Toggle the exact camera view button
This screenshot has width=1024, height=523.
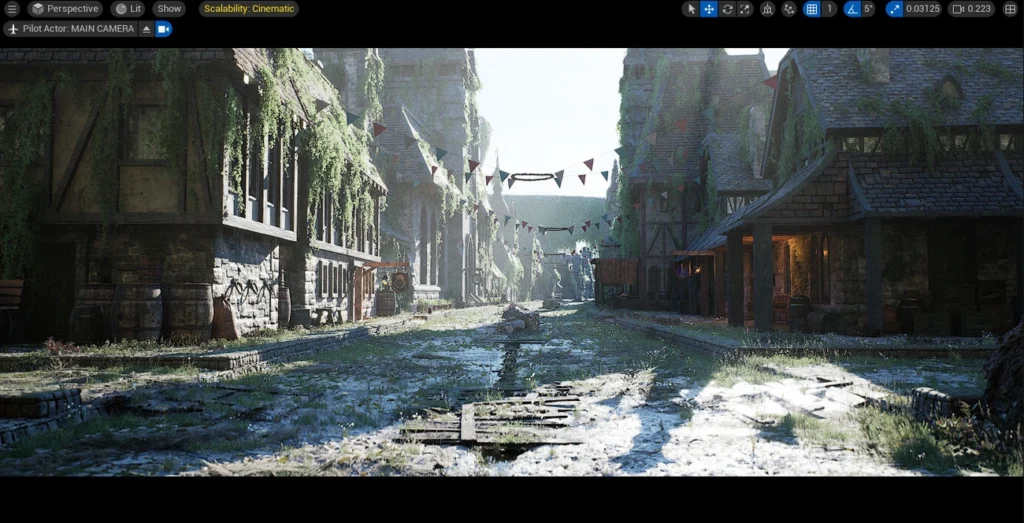tap(164, 29)
